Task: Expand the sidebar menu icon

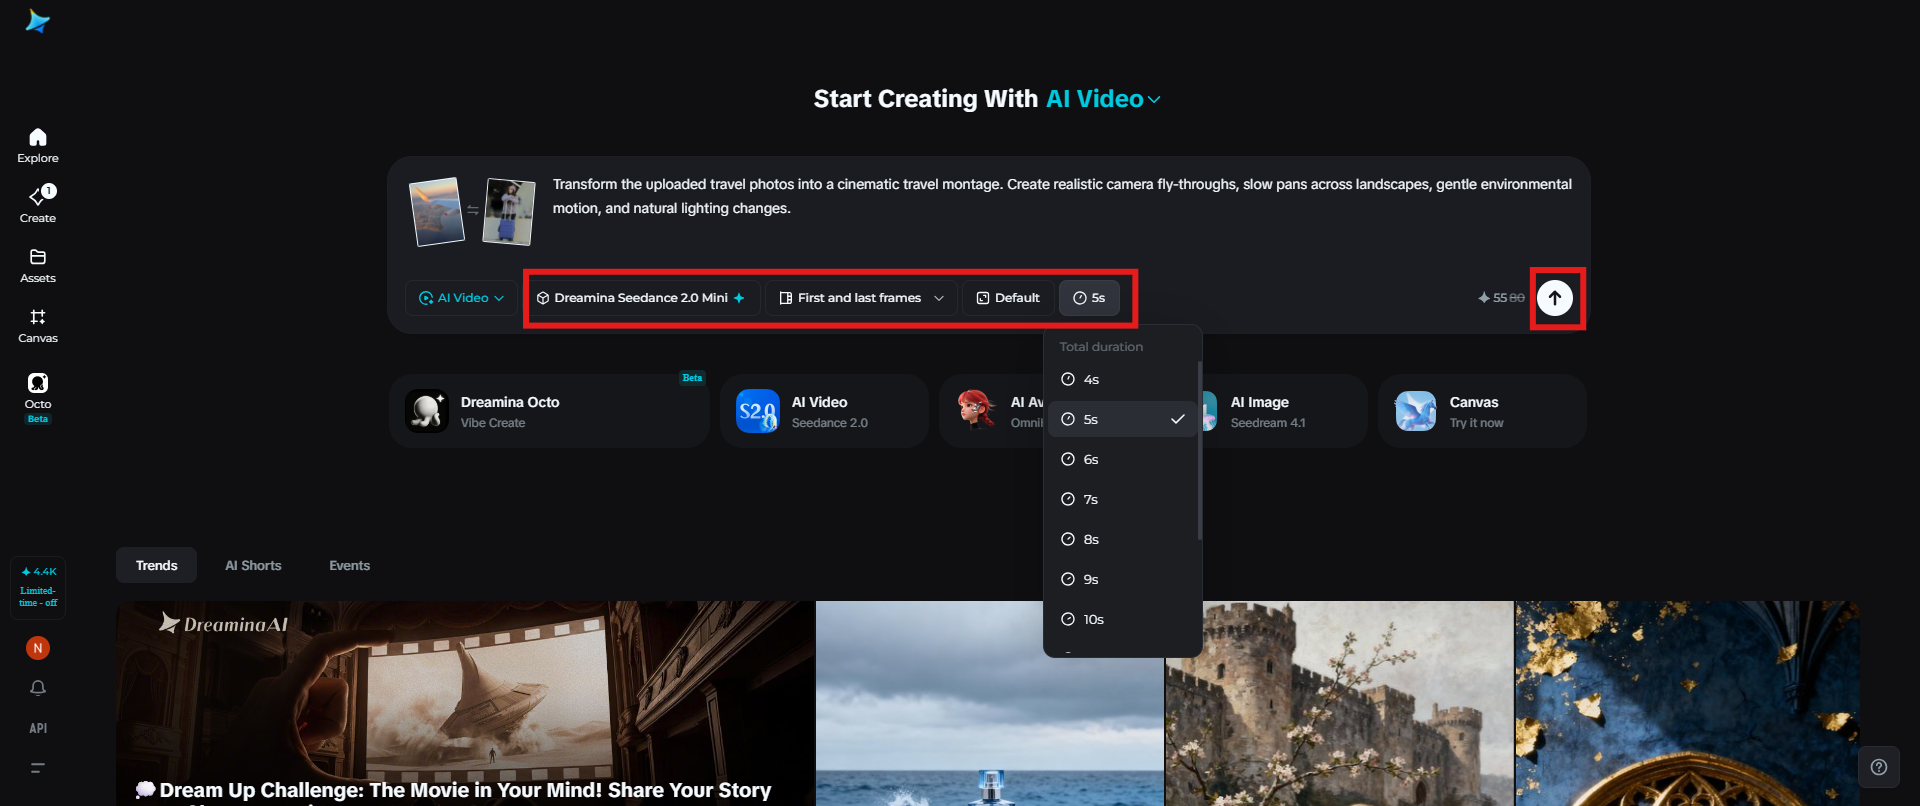Action: point(38,768)
